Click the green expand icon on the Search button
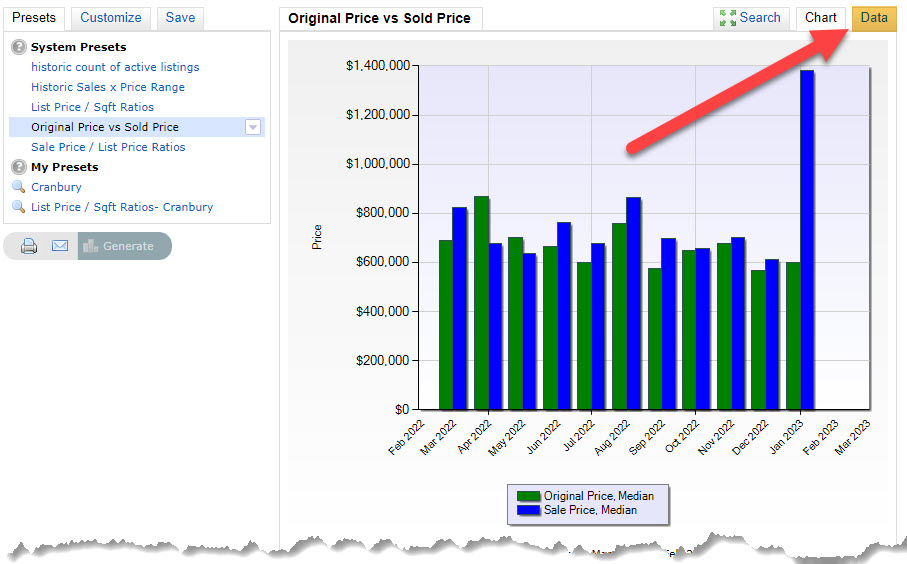The width and height of the screenshot is (907, 564). (728, 18)
